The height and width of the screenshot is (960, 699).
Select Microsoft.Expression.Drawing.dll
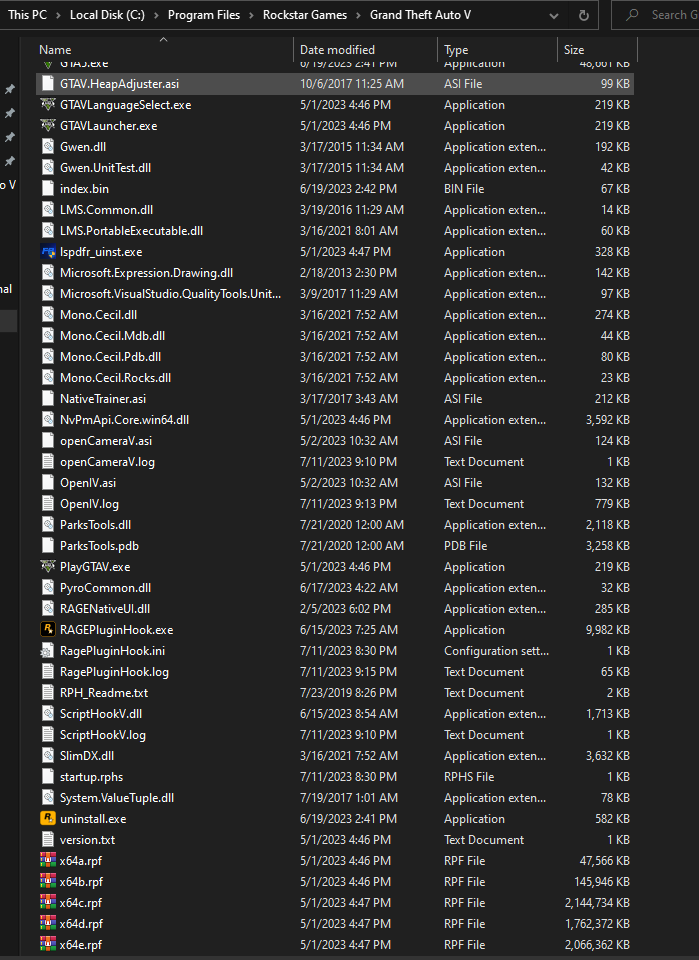(x=335, y=272)
